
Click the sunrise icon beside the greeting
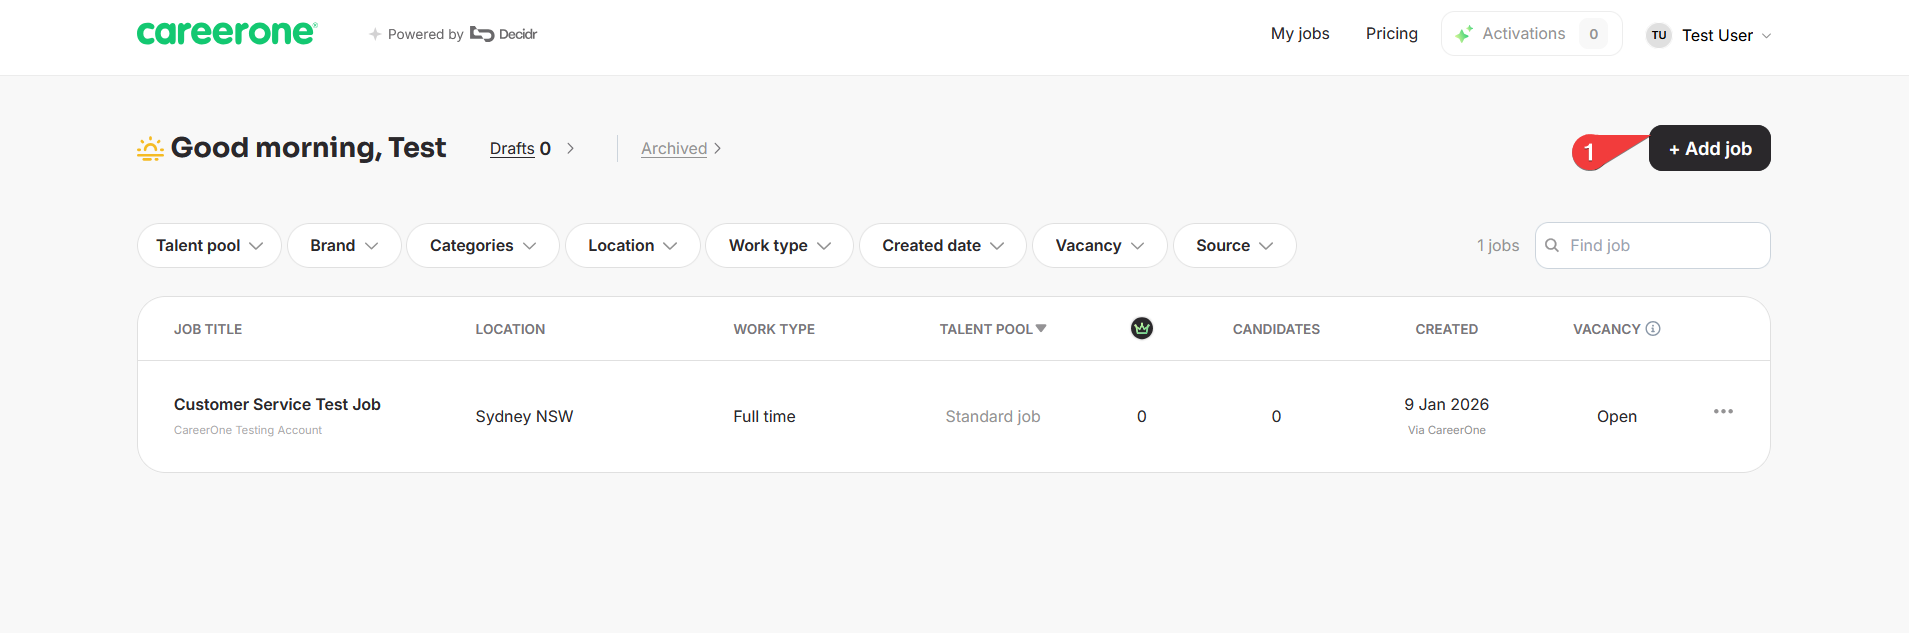point(150,149)
